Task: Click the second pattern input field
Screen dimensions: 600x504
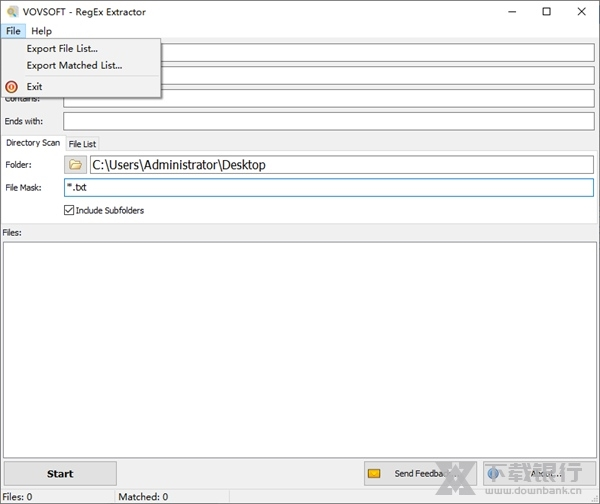Action: (377, 75)
